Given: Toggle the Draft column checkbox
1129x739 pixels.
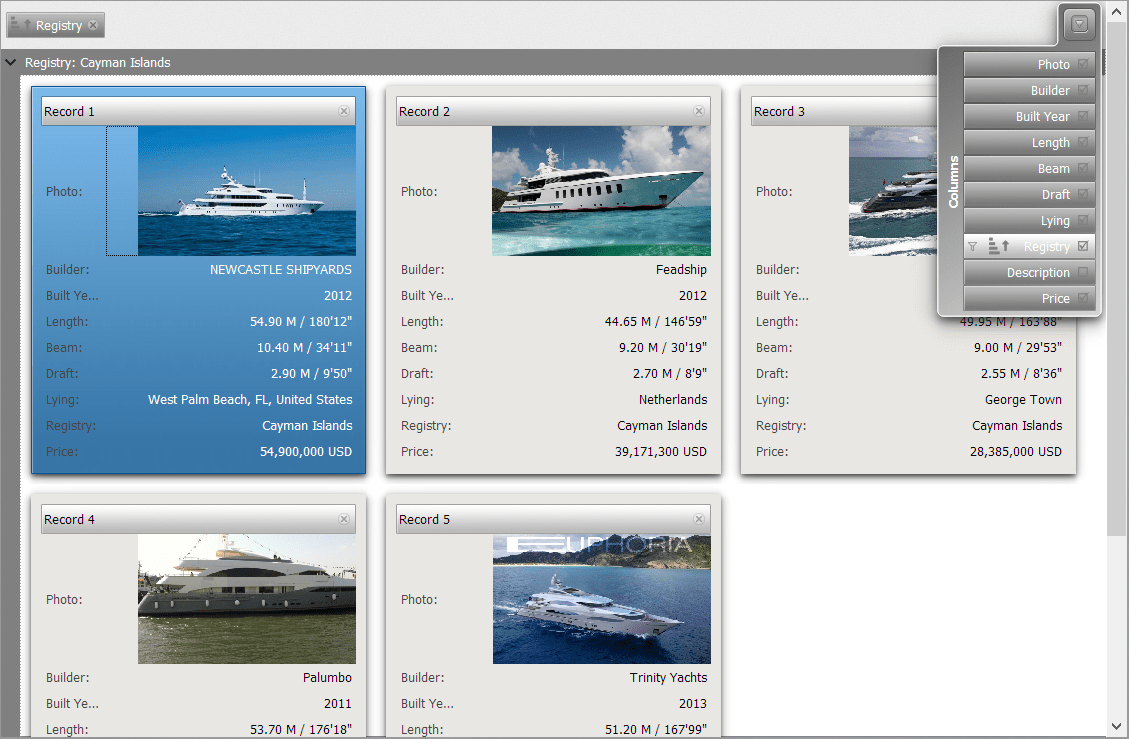Looking at the screenshot, I should [x=1083, y=194].
